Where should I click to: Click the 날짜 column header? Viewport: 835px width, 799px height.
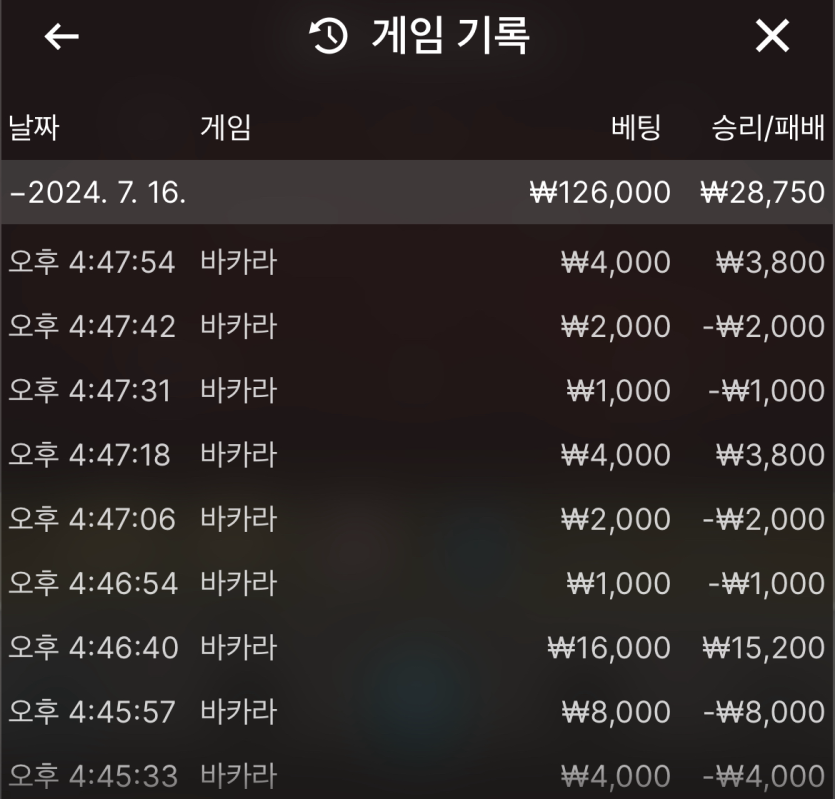[34, 128]
